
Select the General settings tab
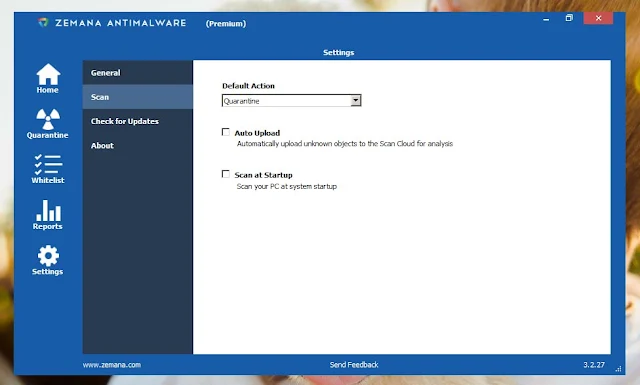pyautogui.click(x=138, y=73)
